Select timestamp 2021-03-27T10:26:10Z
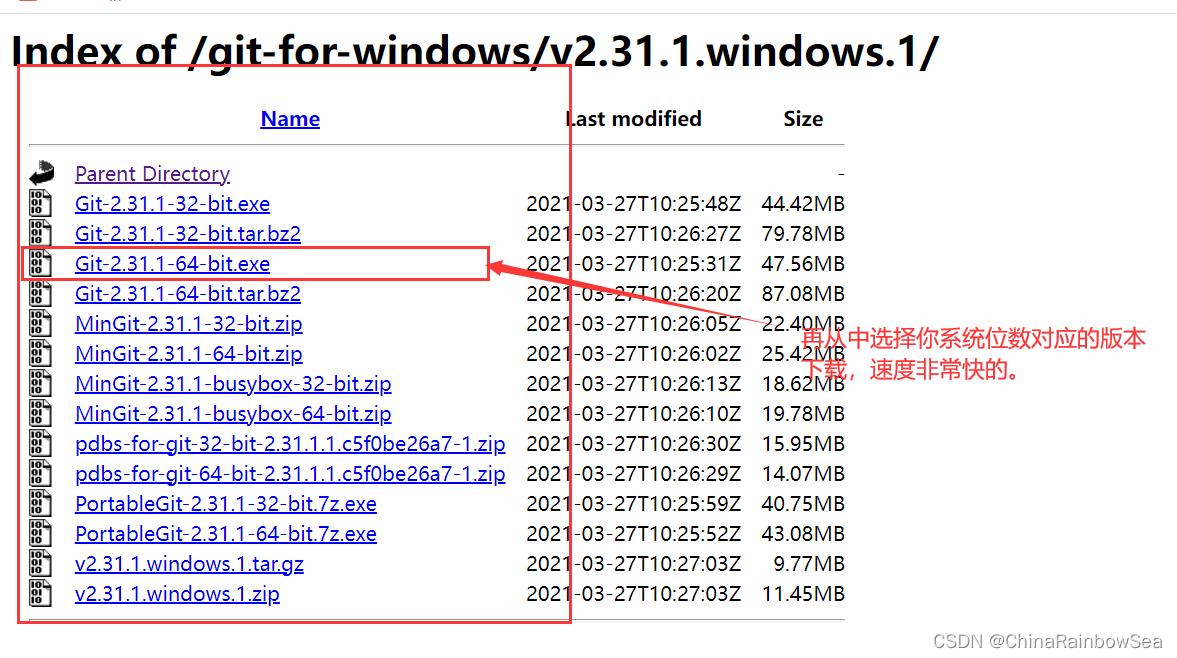Screen dimensions: 1177x658 click(x=634, y=413)
